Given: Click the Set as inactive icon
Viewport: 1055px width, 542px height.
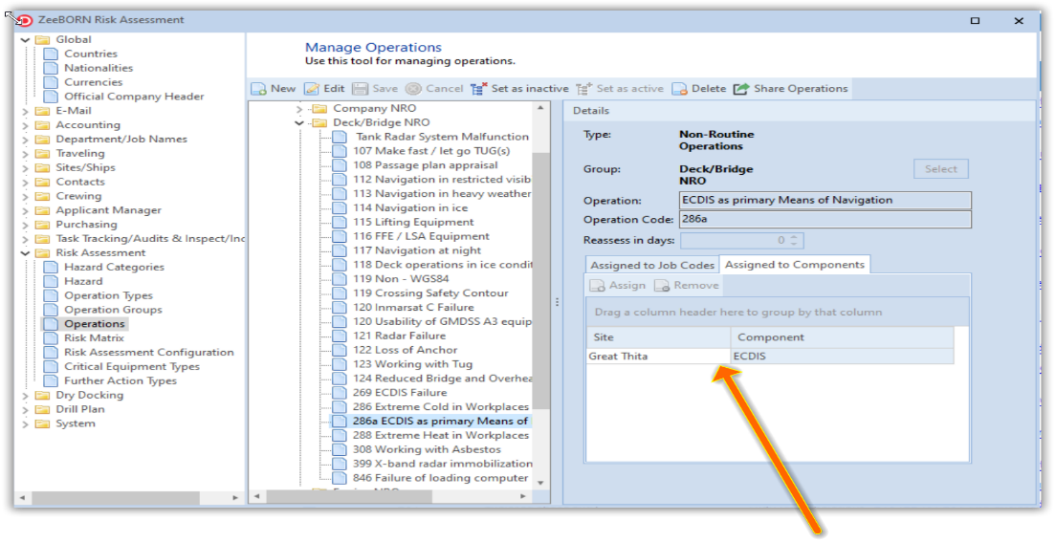Looking at the screenshot, I should (479, 89).
